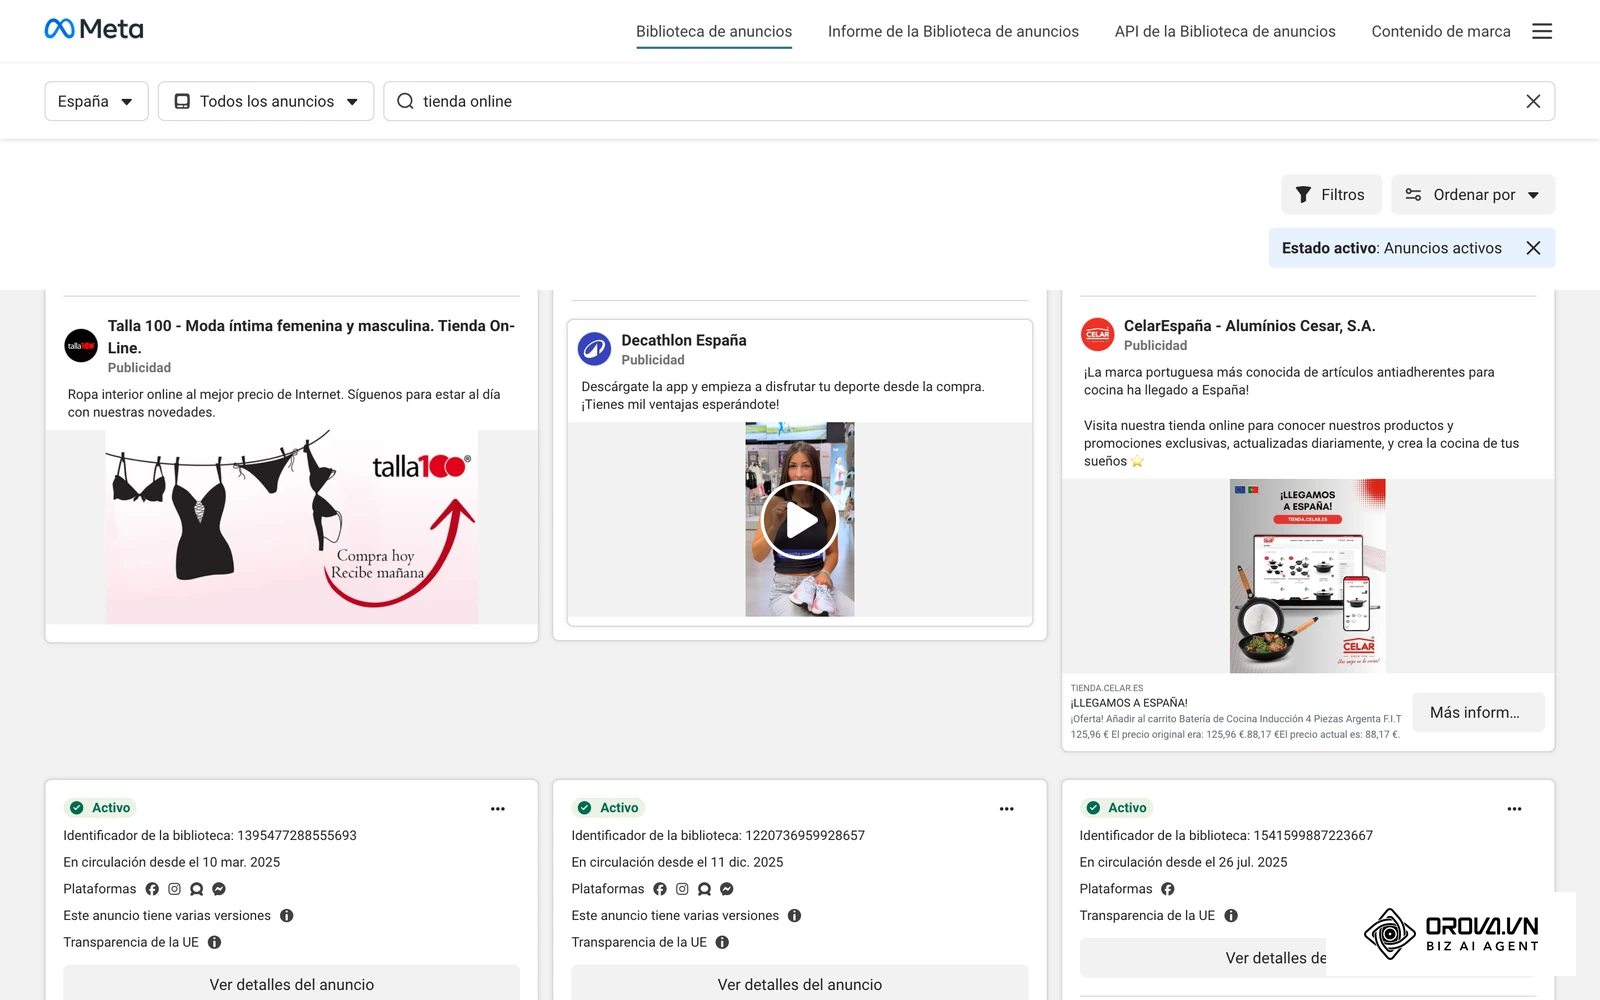Click Audience Network icon in ad 1220736959928657
Image resolution: width=1600 pixels, height=1000 pixels.
click(705, 889)
